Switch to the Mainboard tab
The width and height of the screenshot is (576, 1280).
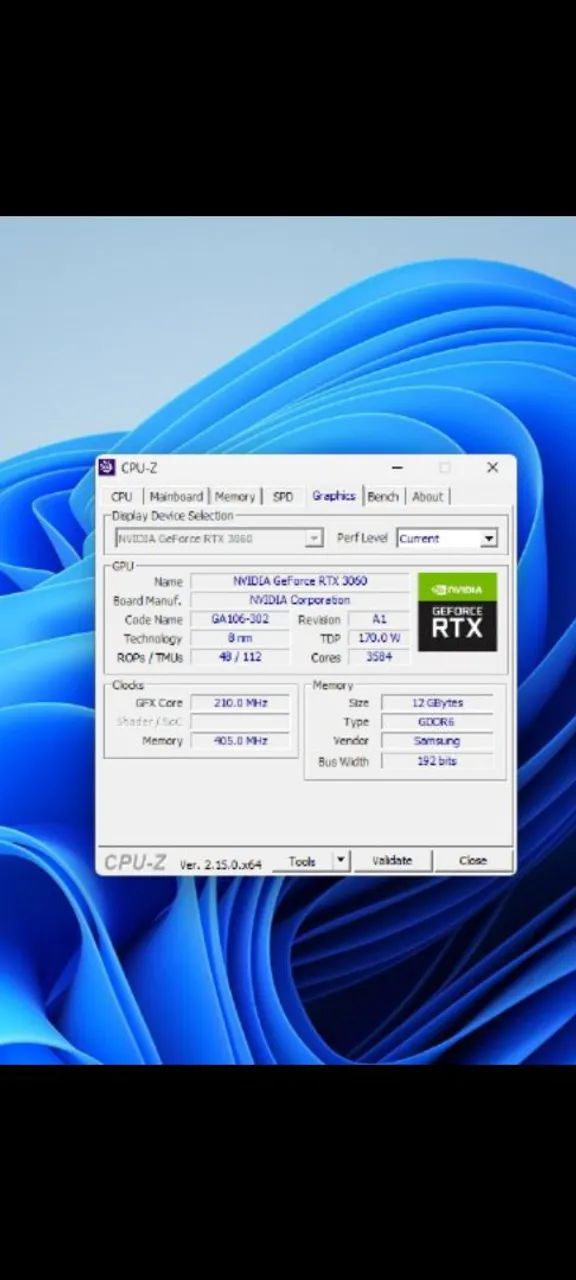(x=176, y=496)
